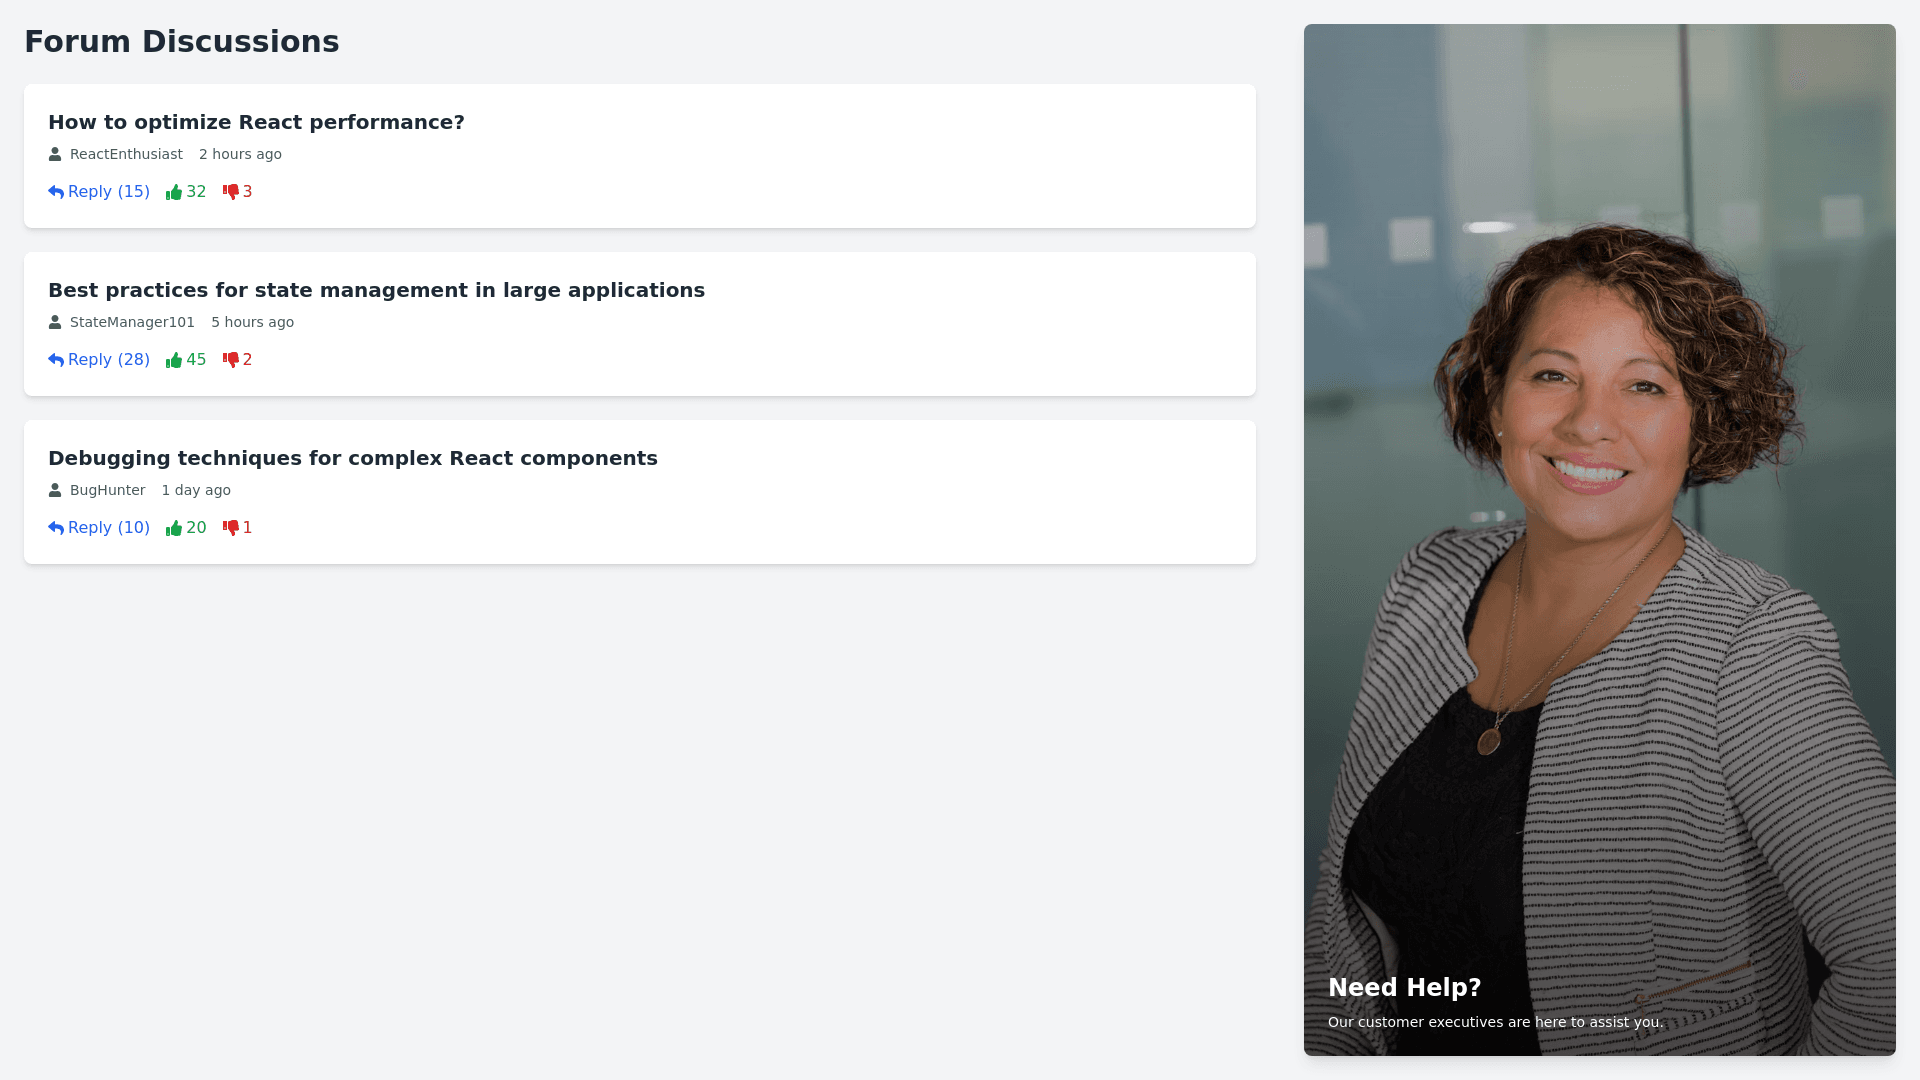Click user icon beside ReactEnthusiast
The height and width of the screenshot is (1080, 1920).
click(55, 154)
